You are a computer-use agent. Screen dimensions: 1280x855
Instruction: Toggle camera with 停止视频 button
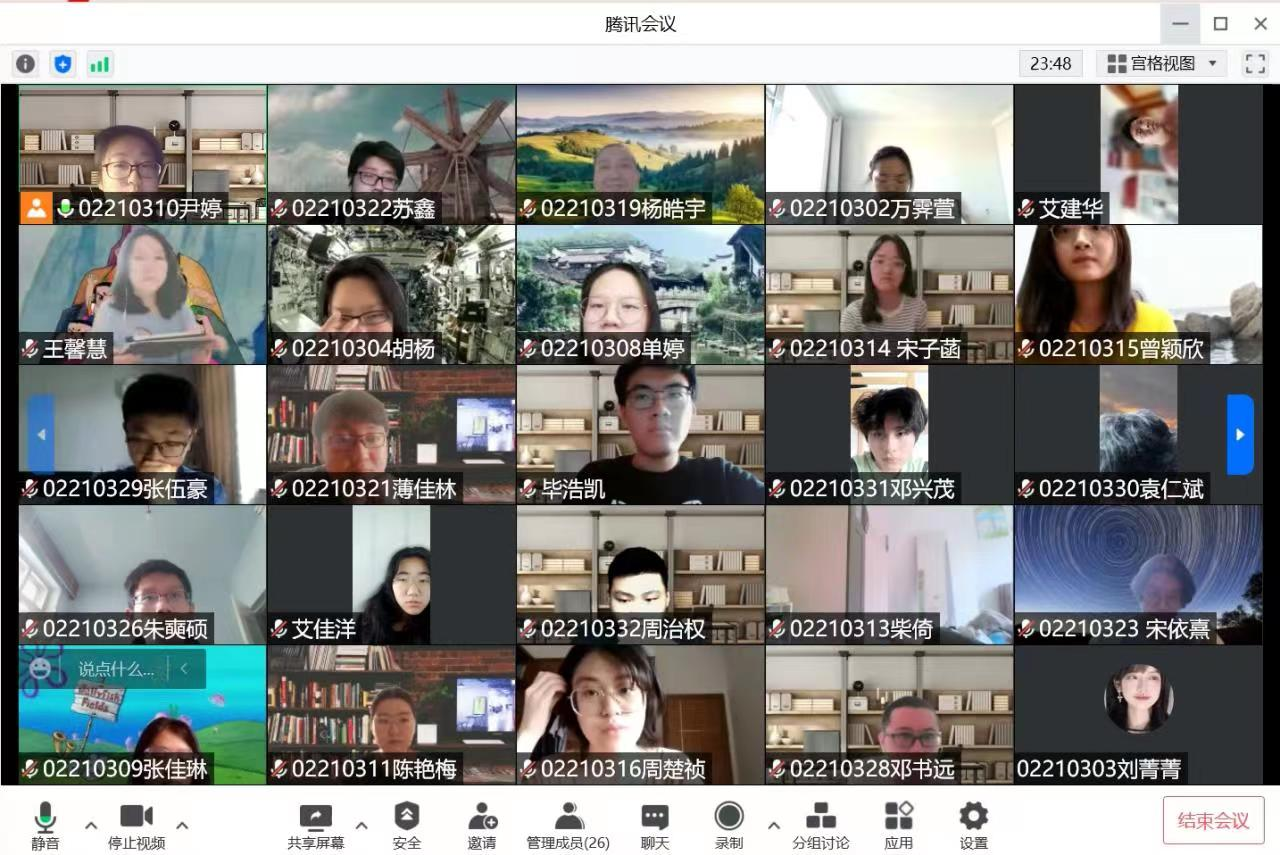(x=137, y=826)
